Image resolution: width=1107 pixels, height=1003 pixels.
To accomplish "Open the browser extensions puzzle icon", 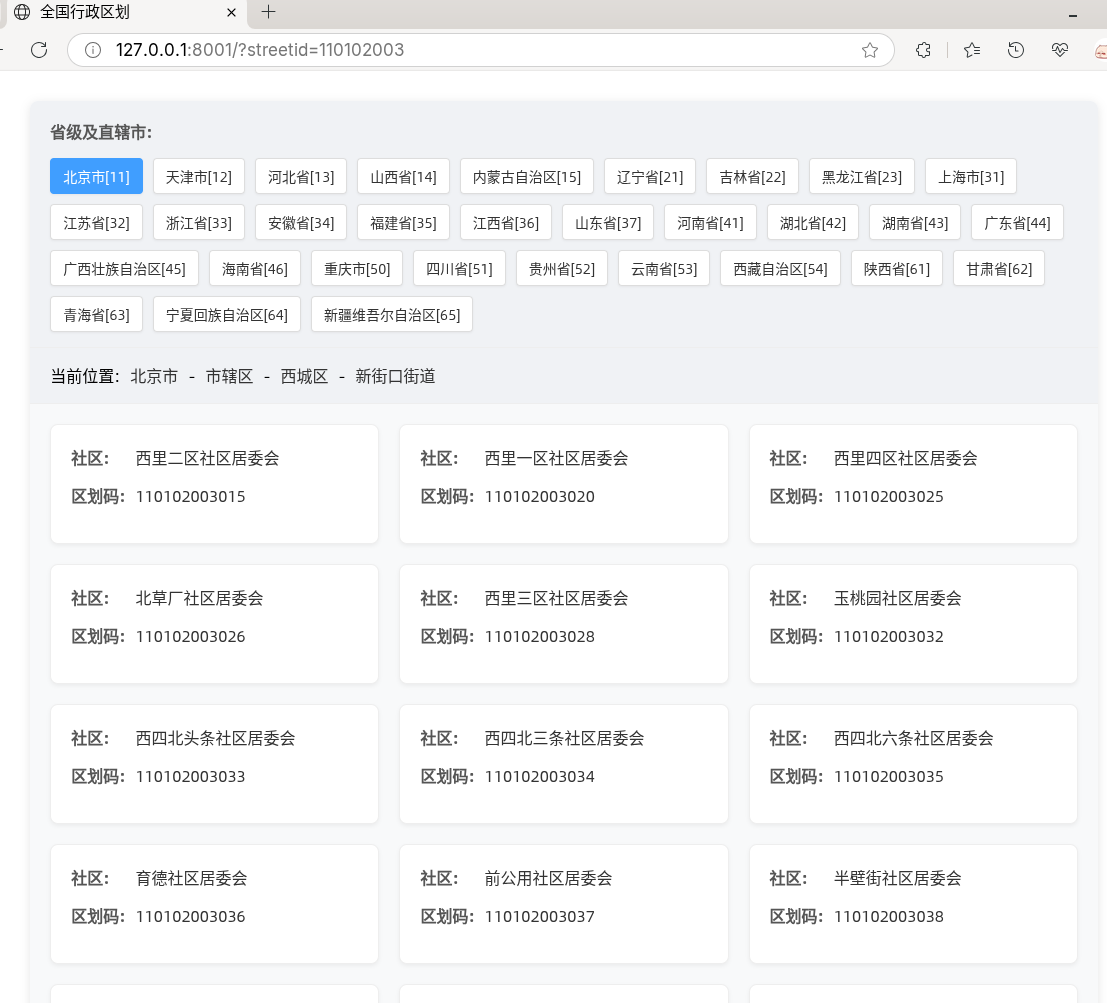I will tap(924, 50).
